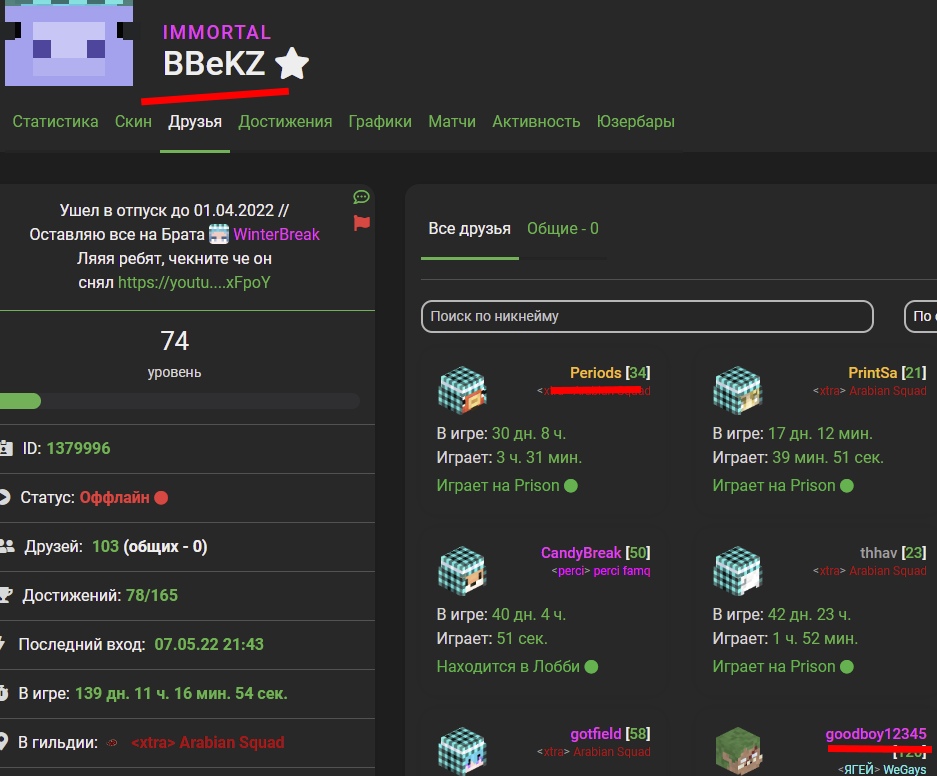This screenshot has width=937, height=776.
Task: Click the Periods friend avatar head
Action: tap(462, 390)
